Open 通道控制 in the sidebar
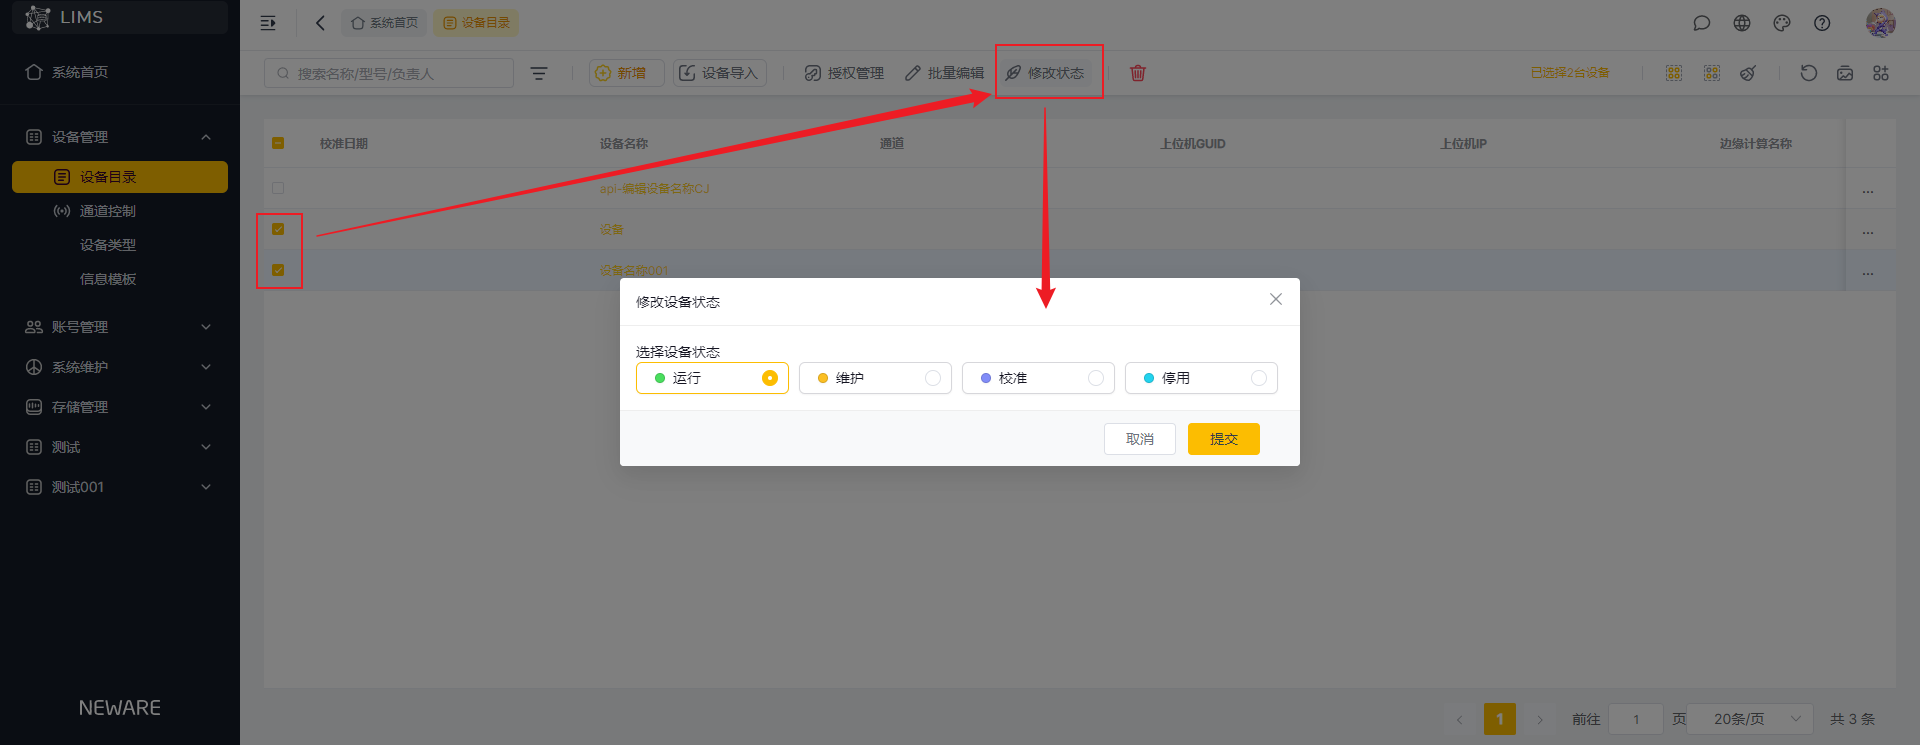 coord(120,211)
